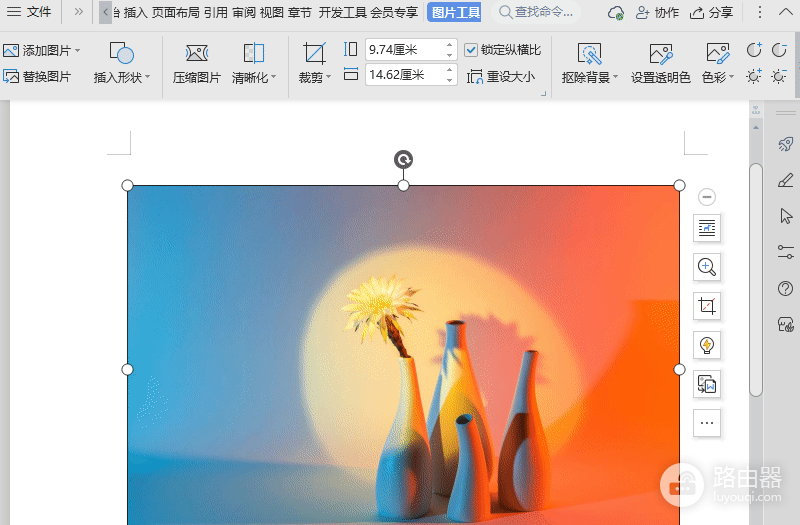Open the 插入 ribbon tab
Screen dimensions: 800x525
[135, 12]
